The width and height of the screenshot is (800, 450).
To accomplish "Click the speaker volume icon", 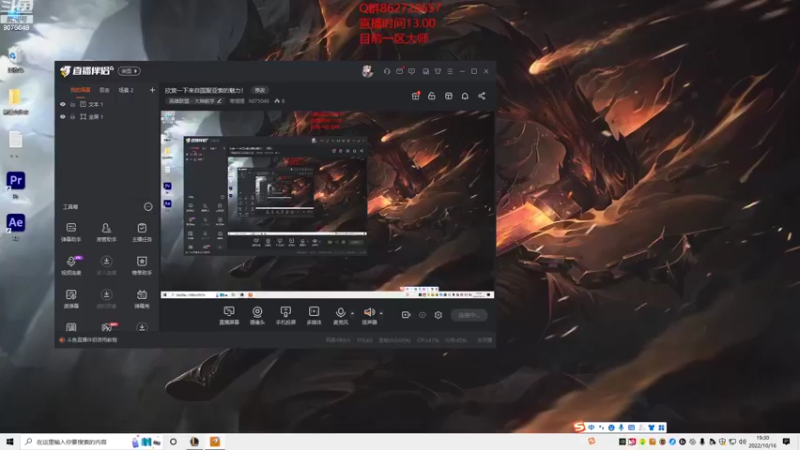I will 369,312.
